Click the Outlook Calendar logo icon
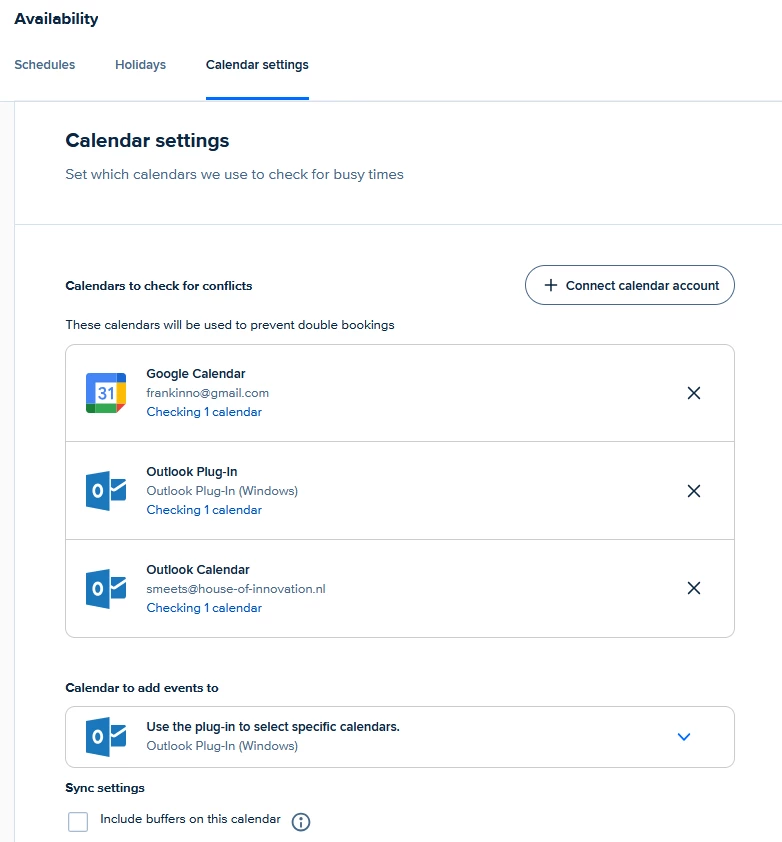The image size is (782, 842). [x=106, y=589]
